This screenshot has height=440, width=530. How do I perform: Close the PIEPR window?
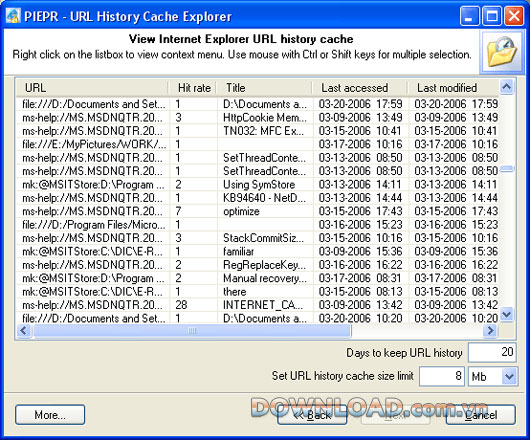(514, 16)
